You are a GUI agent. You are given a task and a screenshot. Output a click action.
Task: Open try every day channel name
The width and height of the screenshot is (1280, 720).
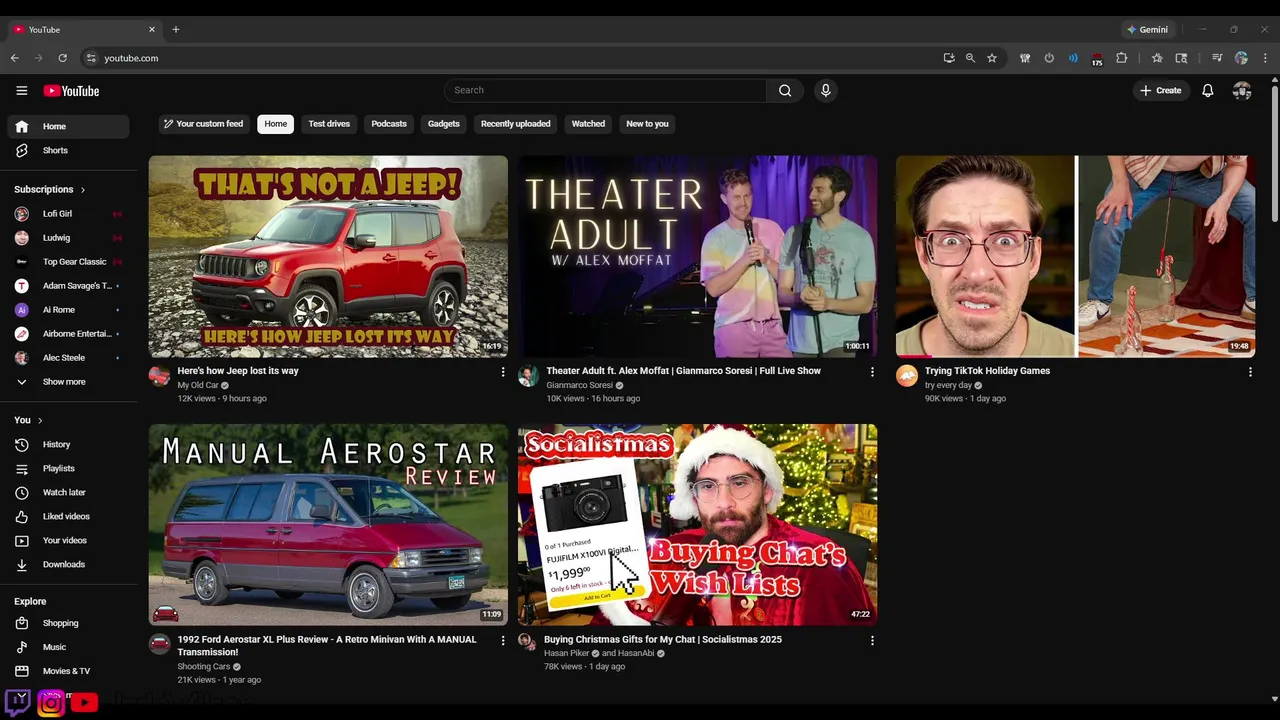pos(948,386)
